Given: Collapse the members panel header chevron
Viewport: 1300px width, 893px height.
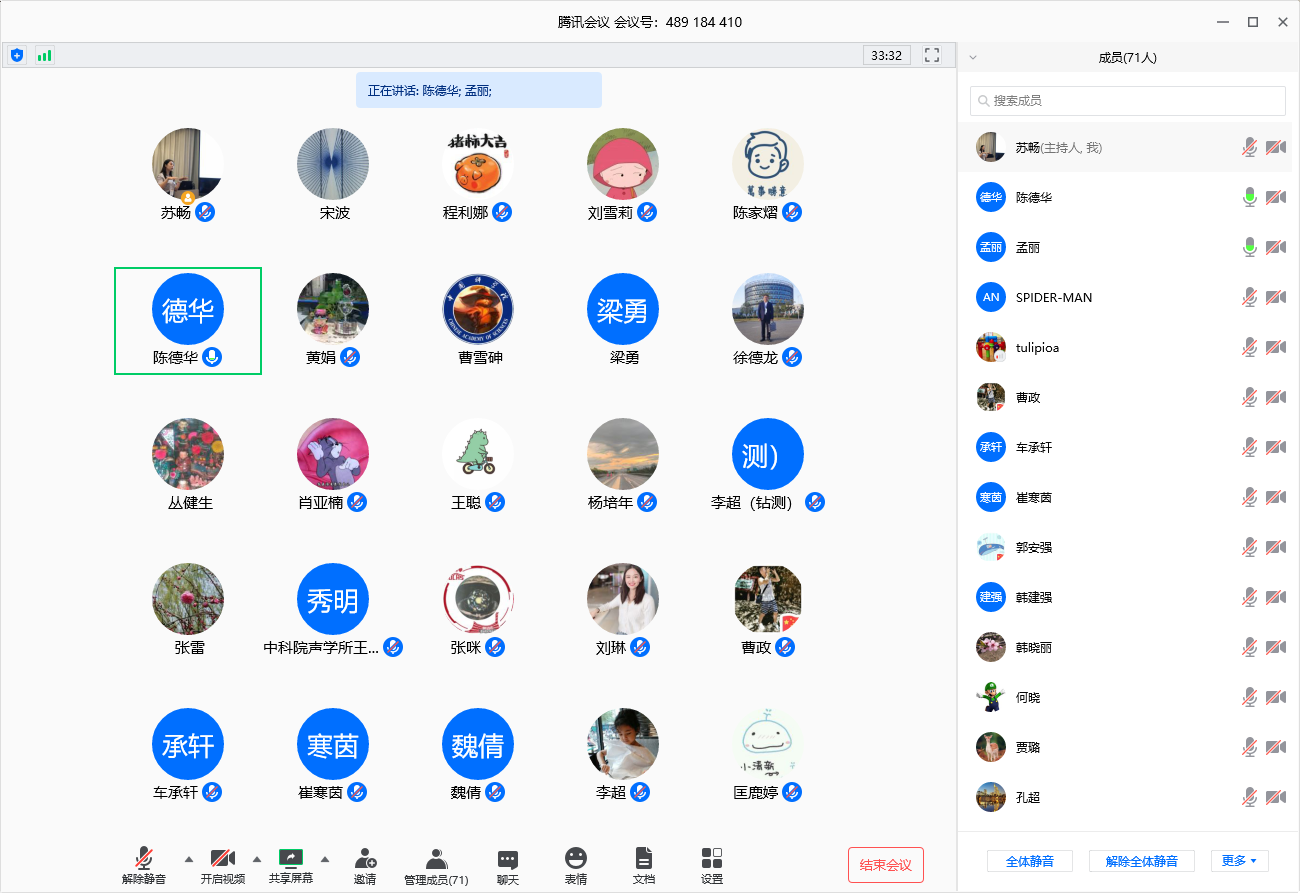Looking at the screenshot, I should (973, 58).
